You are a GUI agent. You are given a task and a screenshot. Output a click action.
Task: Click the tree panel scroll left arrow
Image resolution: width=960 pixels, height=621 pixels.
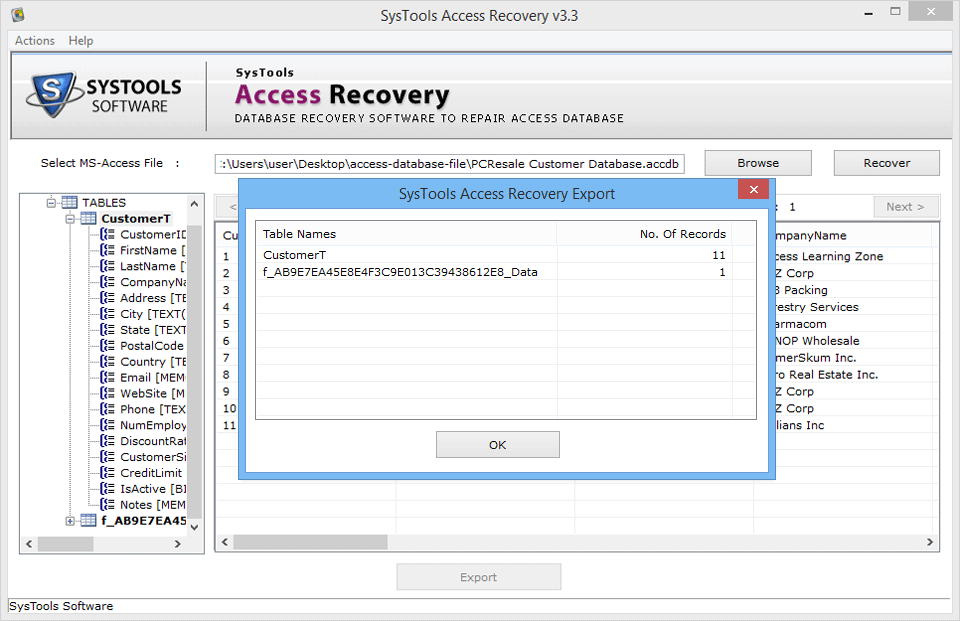click(x=29, y=544)
